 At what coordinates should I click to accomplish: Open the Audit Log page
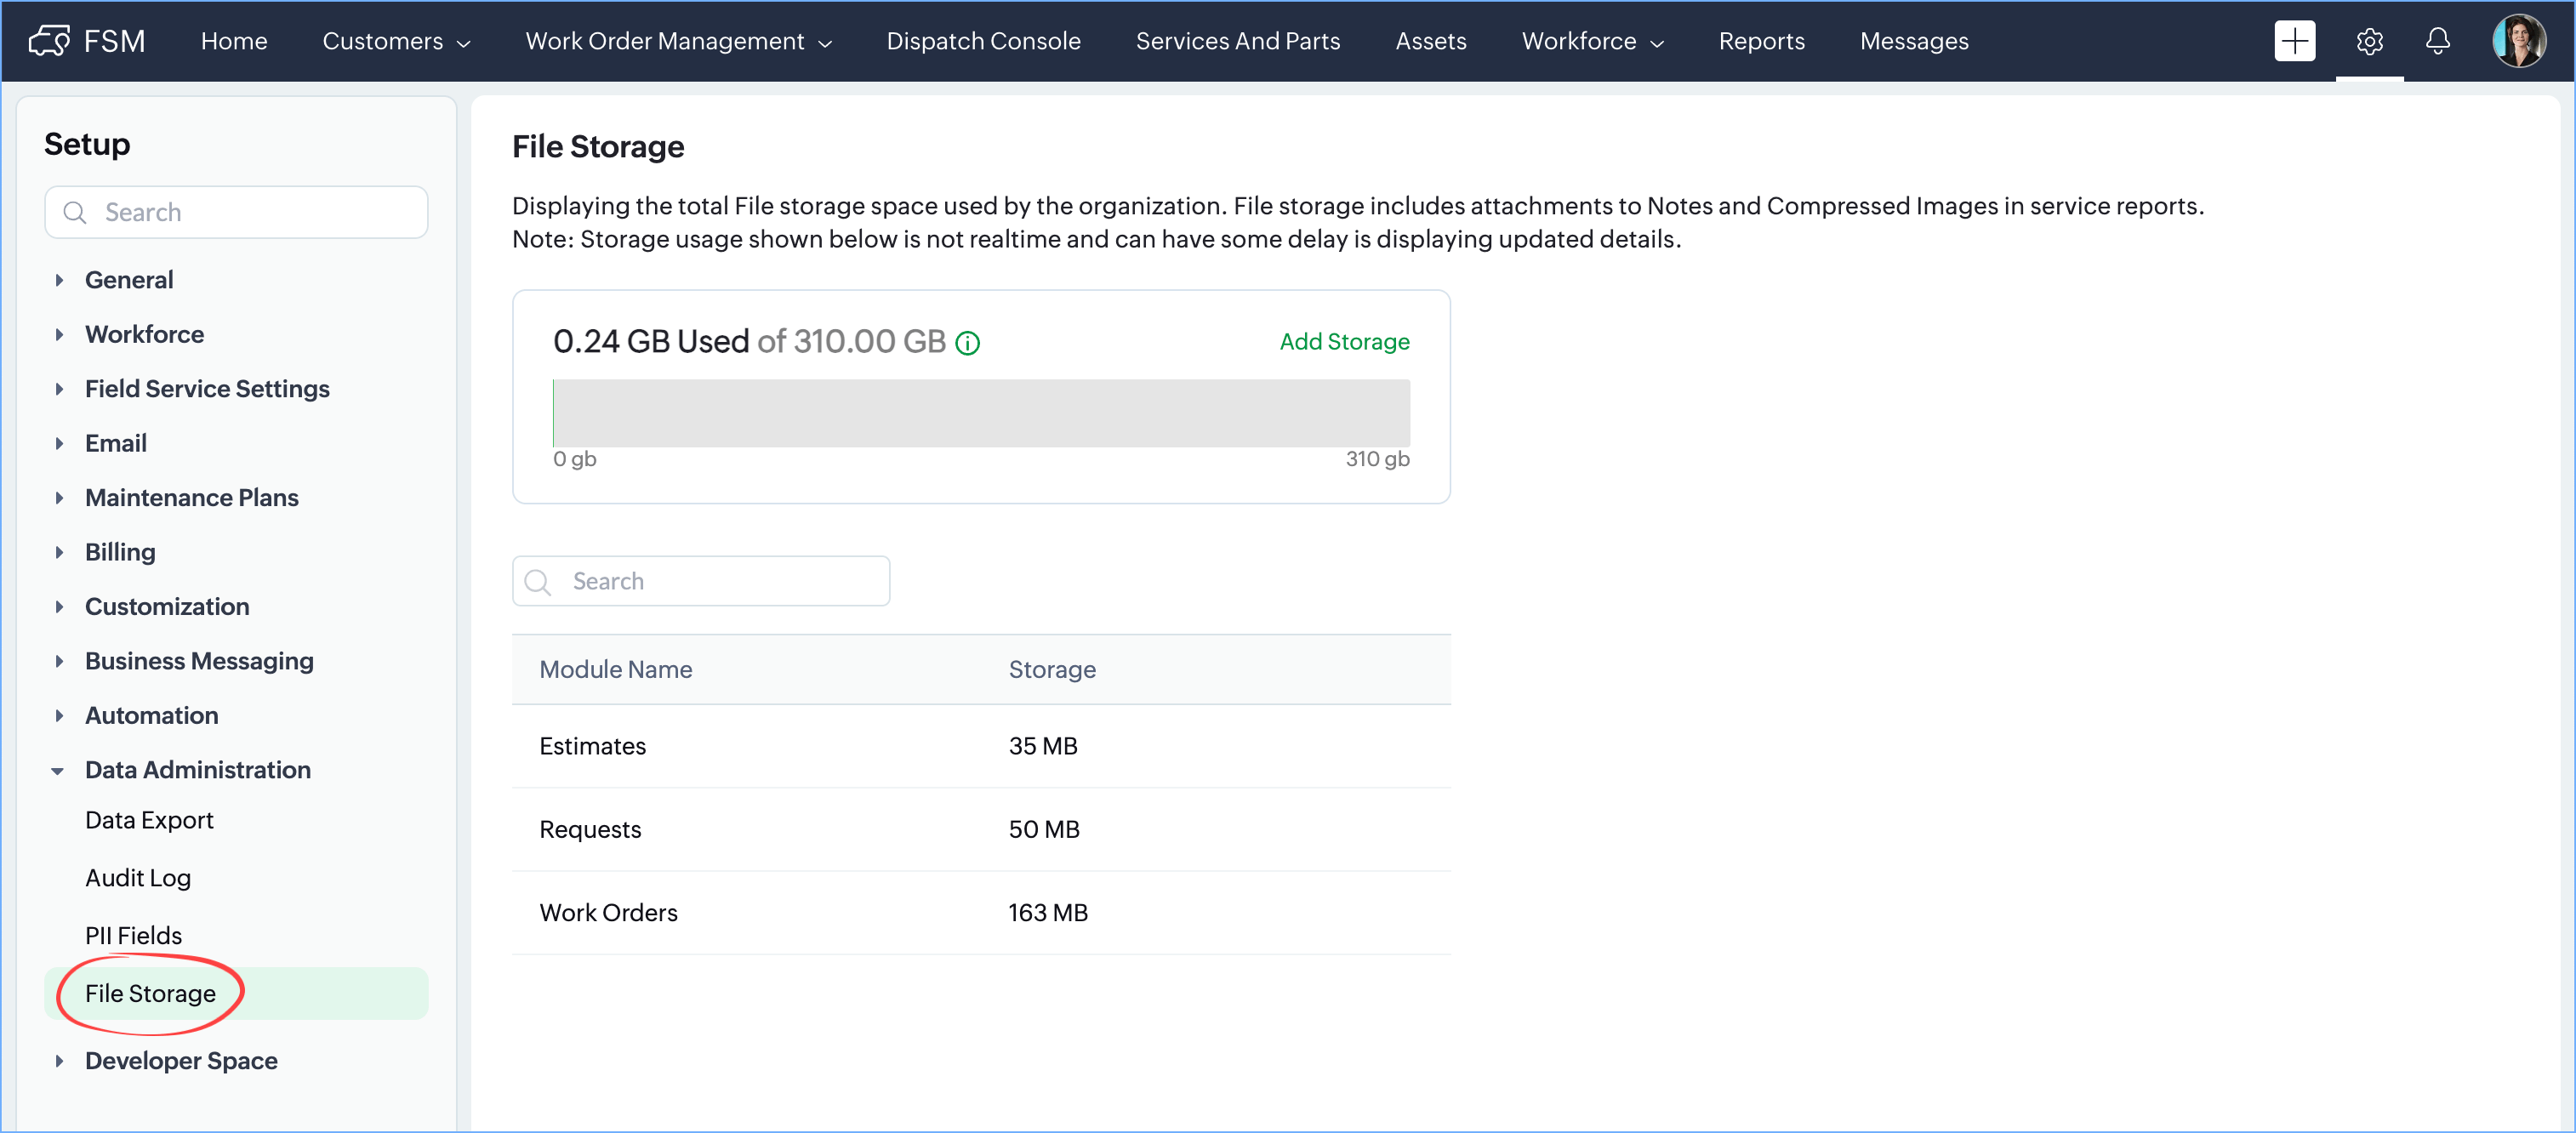tap(138, 878)
